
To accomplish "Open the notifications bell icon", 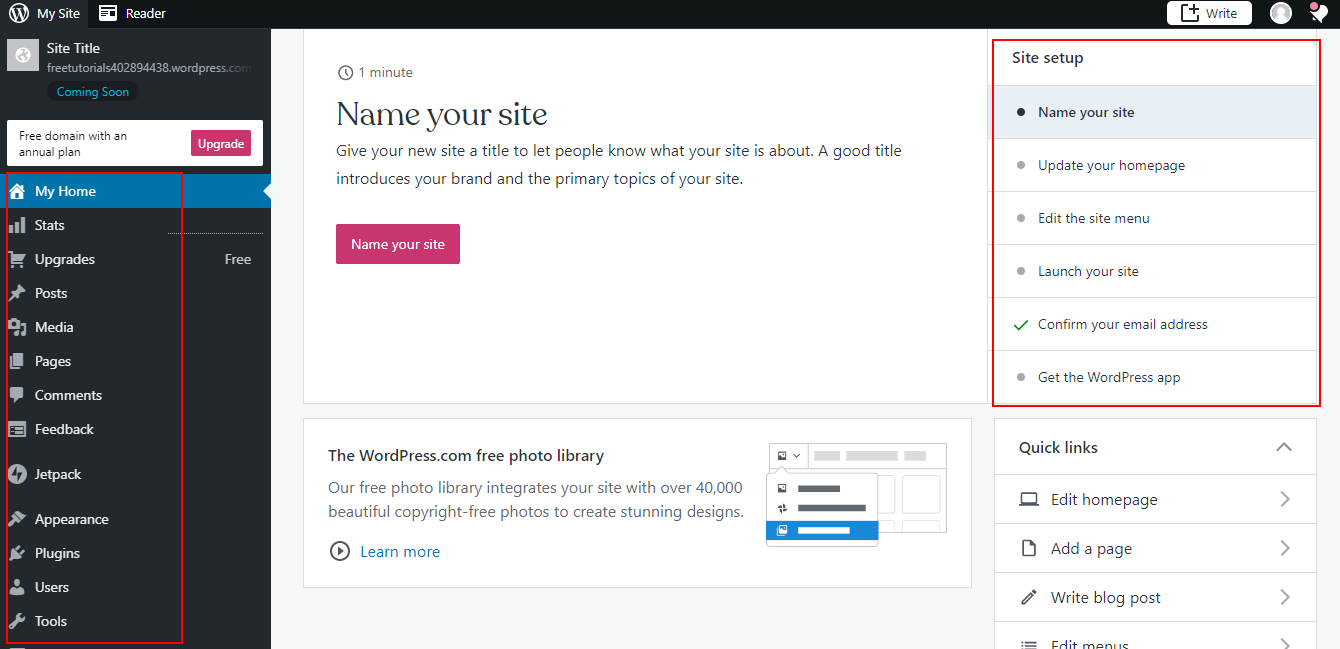I will coord(1318,13).
